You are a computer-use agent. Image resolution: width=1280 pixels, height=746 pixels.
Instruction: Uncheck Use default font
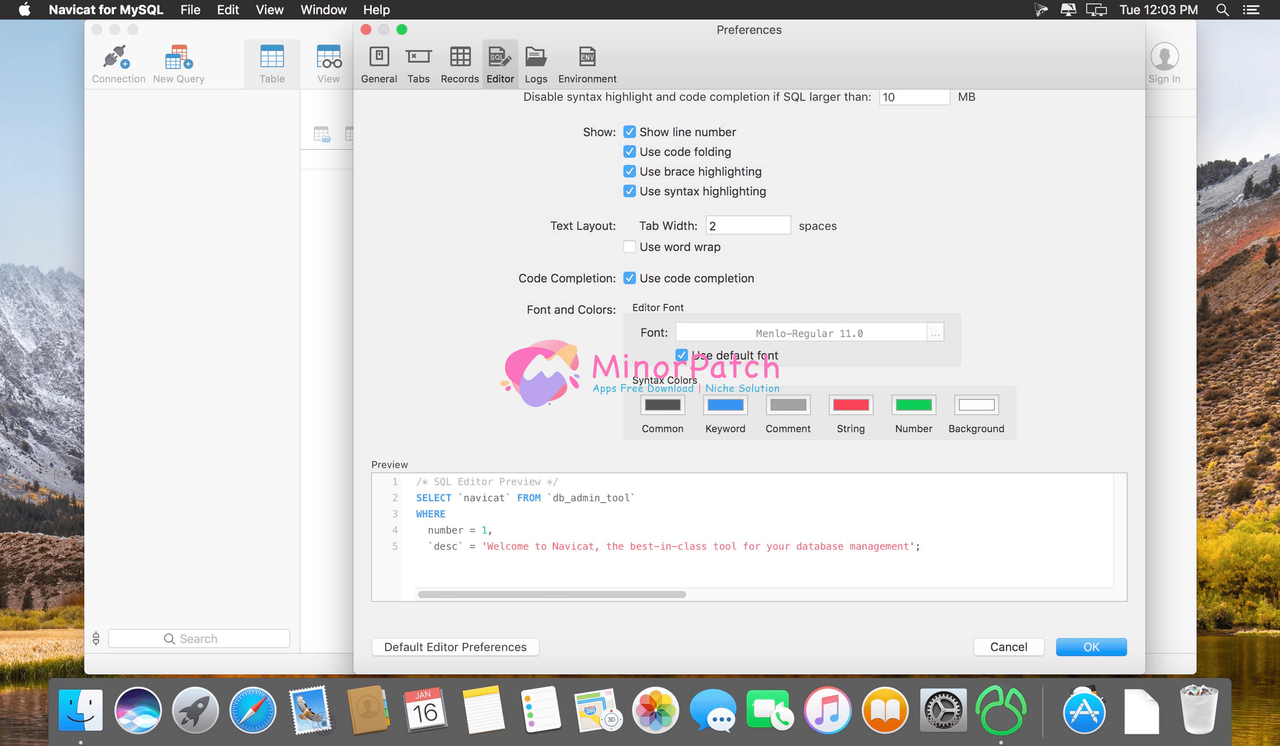[x=682, y=355]
